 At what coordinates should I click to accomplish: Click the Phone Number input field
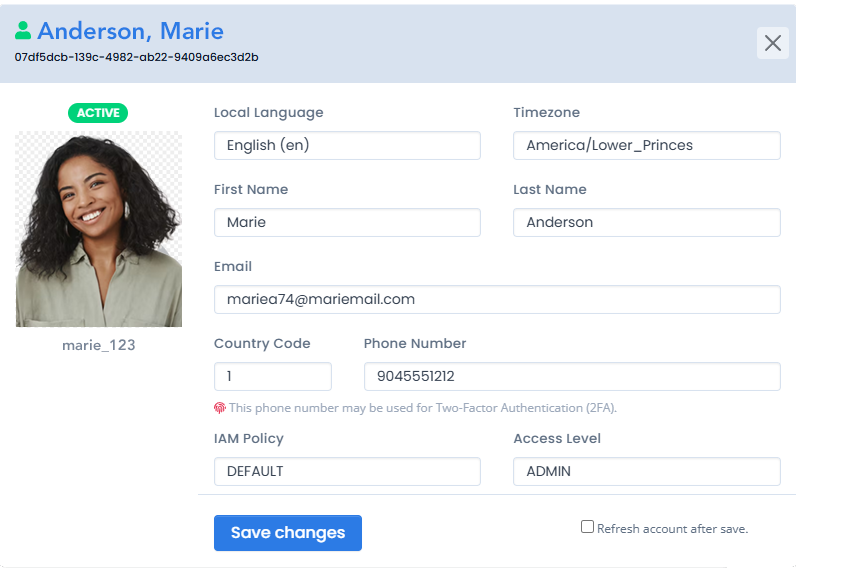click(x=571, y=376)
